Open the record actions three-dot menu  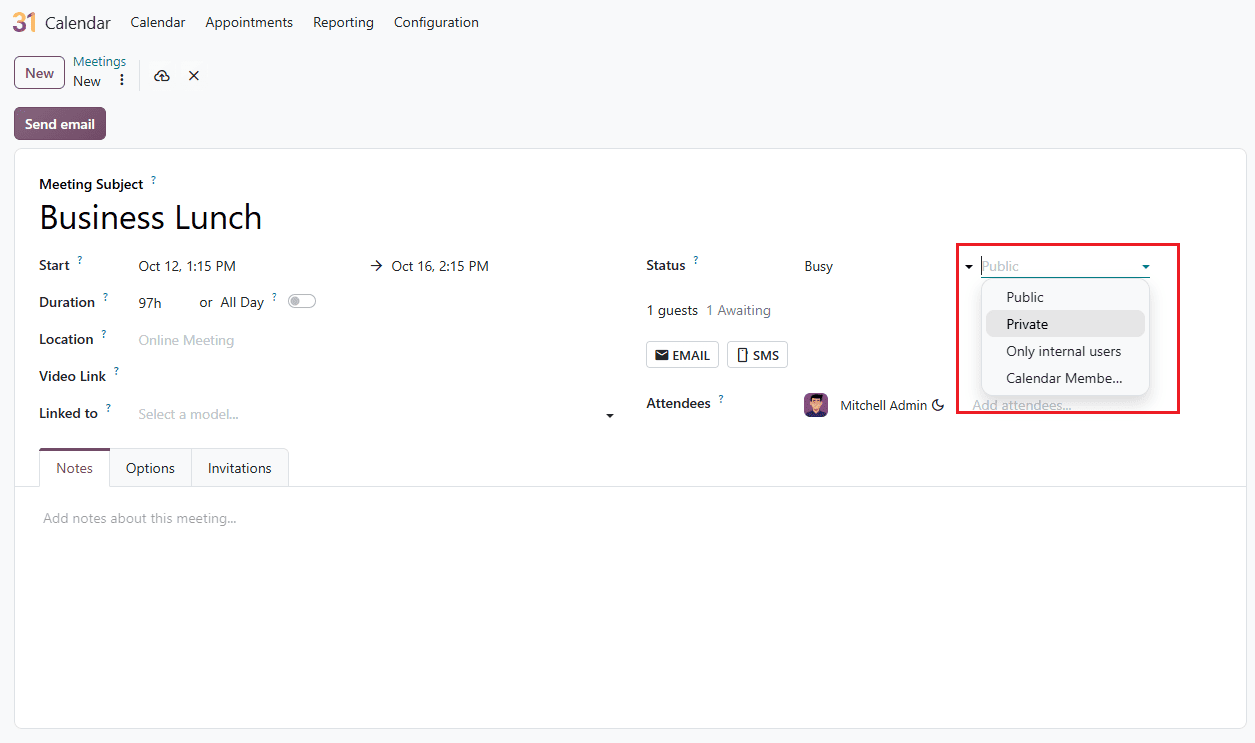pos(122,80)
